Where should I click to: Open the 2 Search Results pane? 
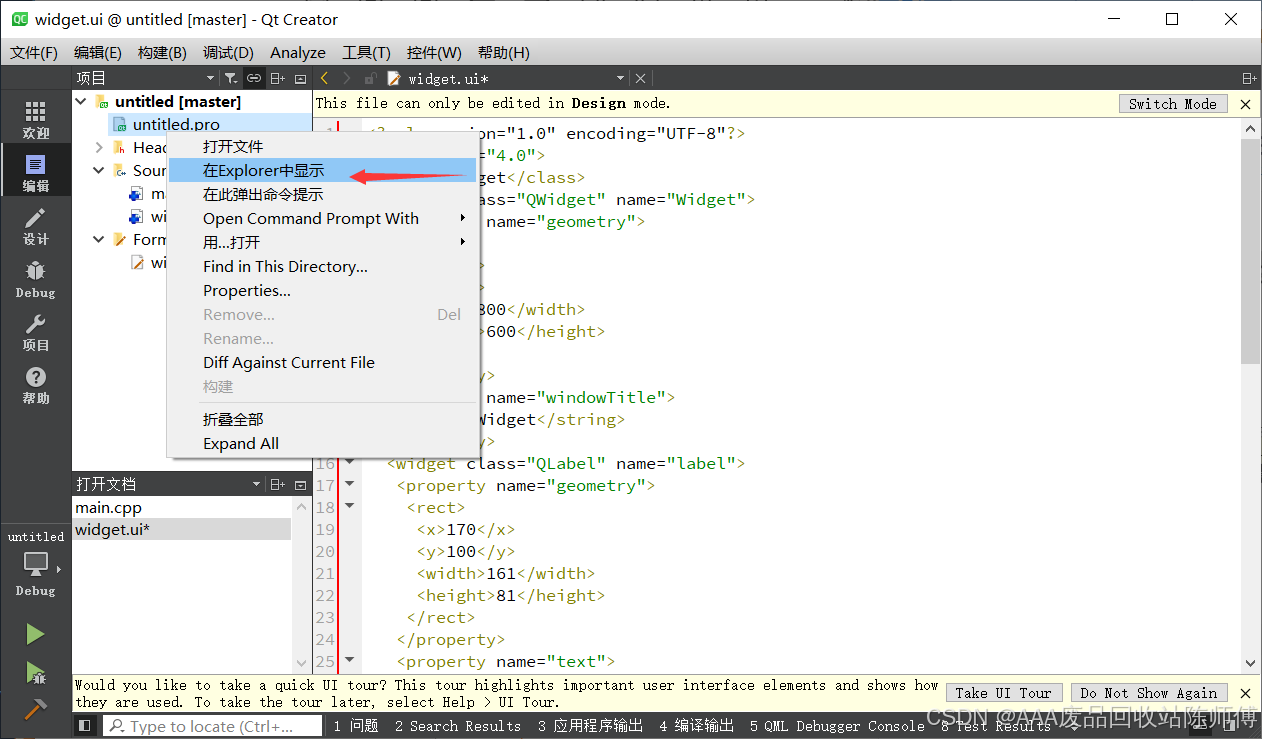[457, 726]
